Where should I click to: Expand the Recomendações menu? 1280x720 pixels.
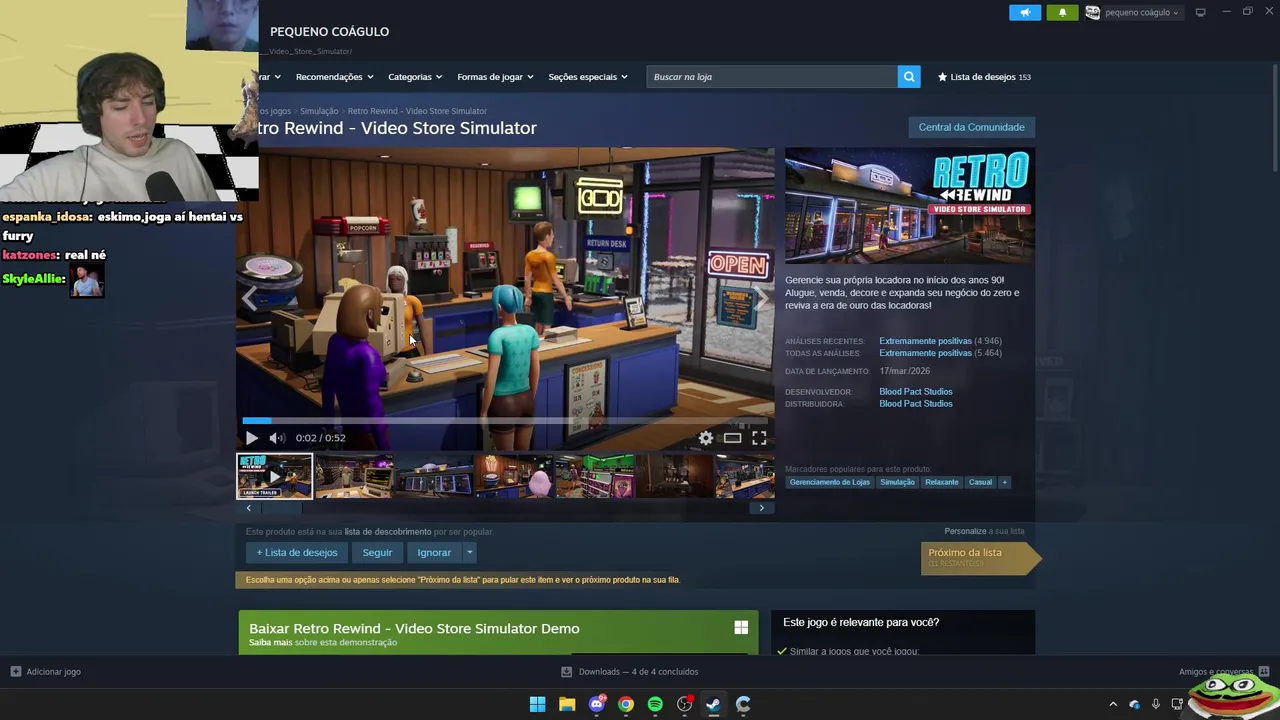pyautogui.click(x=334, y=77)
